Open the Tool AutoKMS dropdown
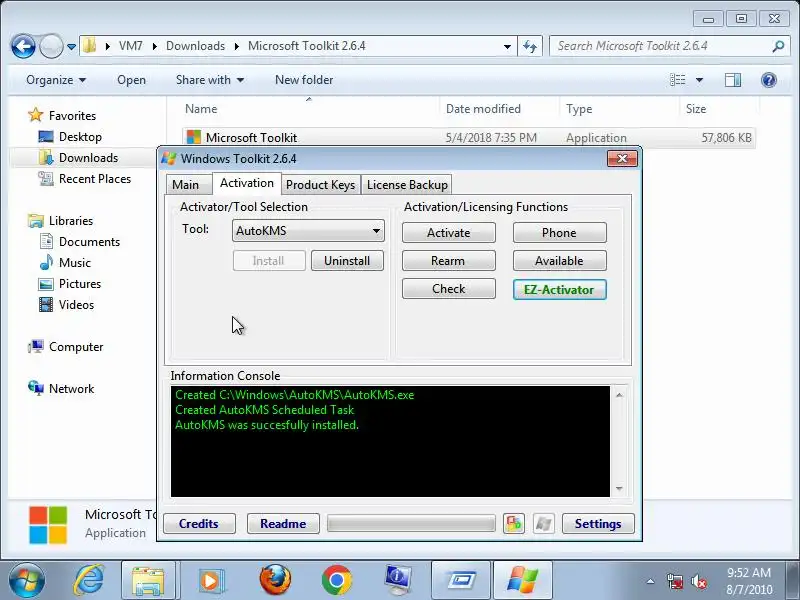The image size is (800, 600). [308, 231]
